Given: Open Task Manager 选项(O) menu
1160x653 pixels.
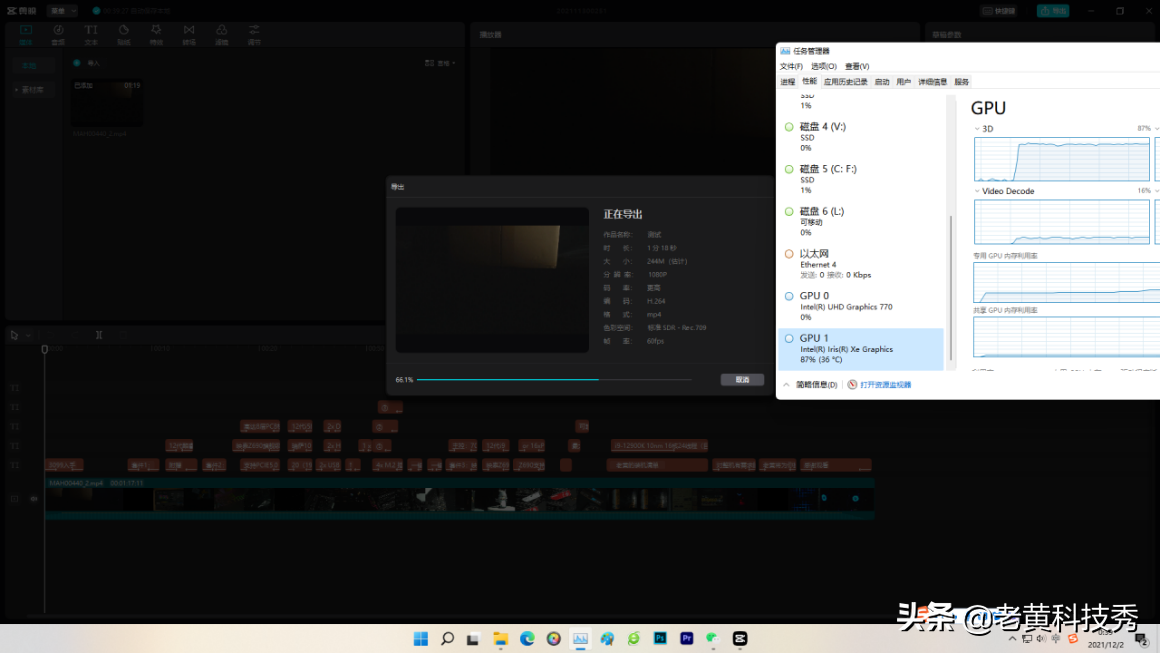Looking at the screenshot, I should pos(823,67).
